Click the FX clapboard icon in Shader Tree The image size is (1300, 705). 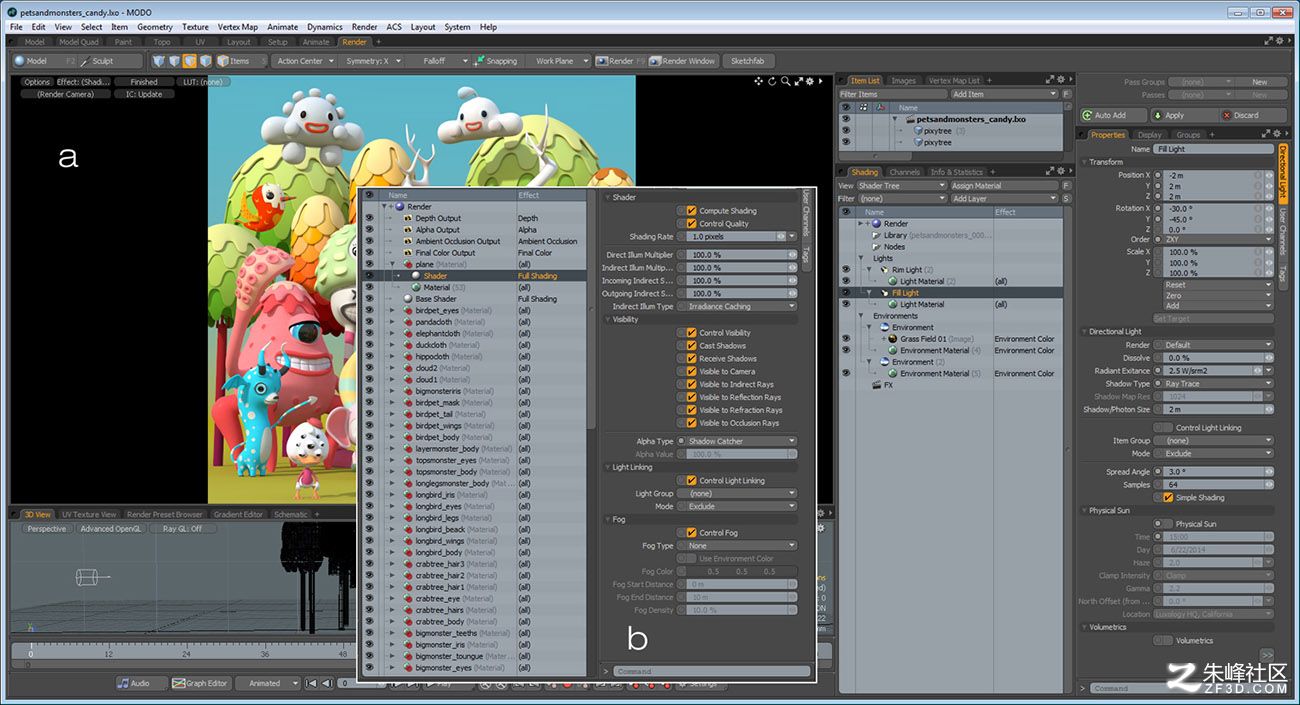coord(877,384)
